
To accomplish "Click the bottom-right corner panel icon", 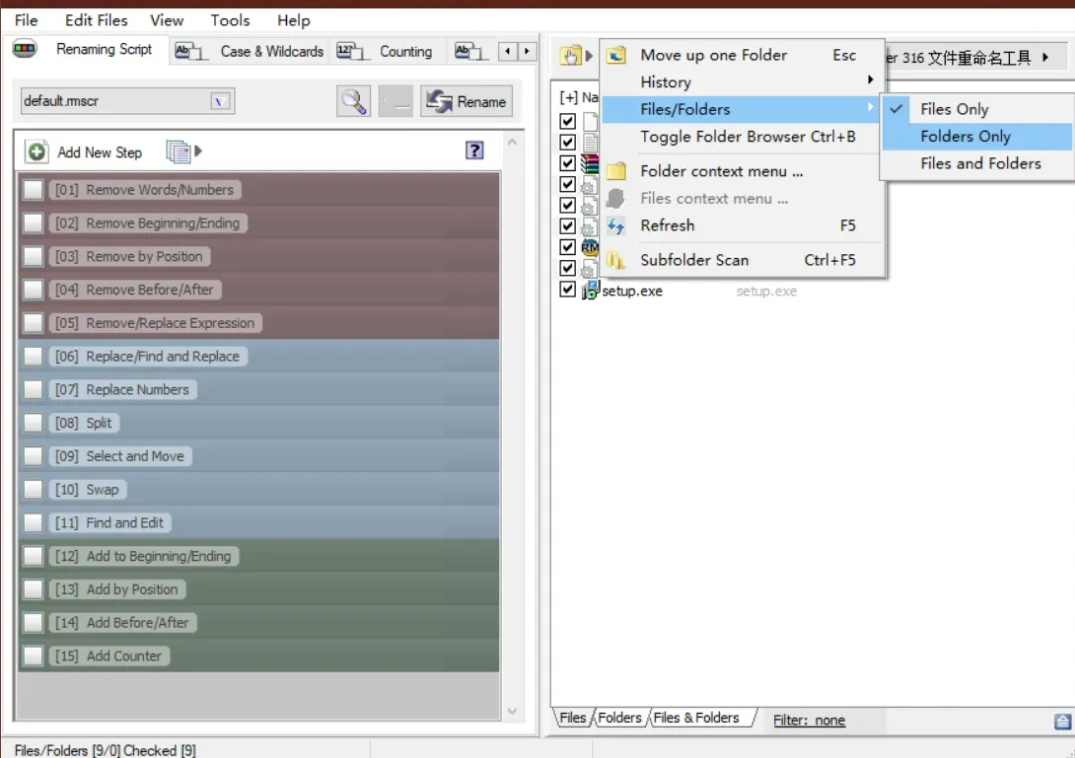I will coord(1062,721).
